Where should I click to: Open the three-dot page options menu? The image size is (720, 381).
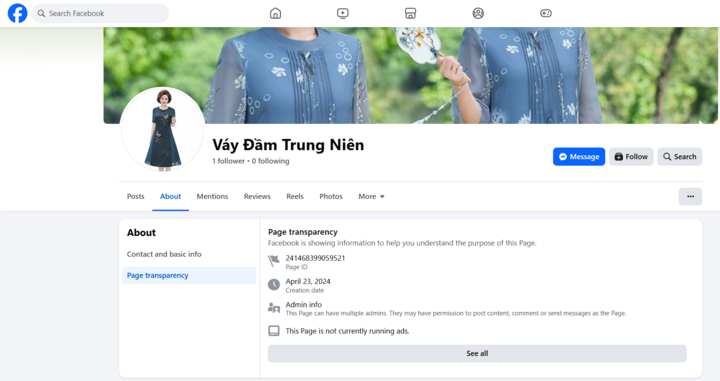click(690, 196)
